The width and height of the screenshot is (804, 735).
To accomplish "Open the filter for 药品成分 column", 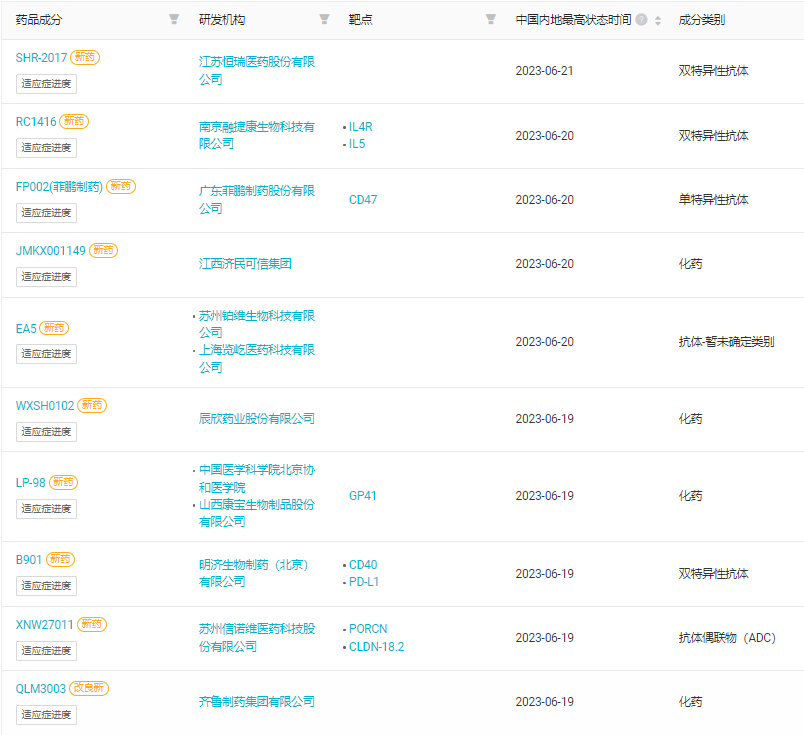I will 174,20.
